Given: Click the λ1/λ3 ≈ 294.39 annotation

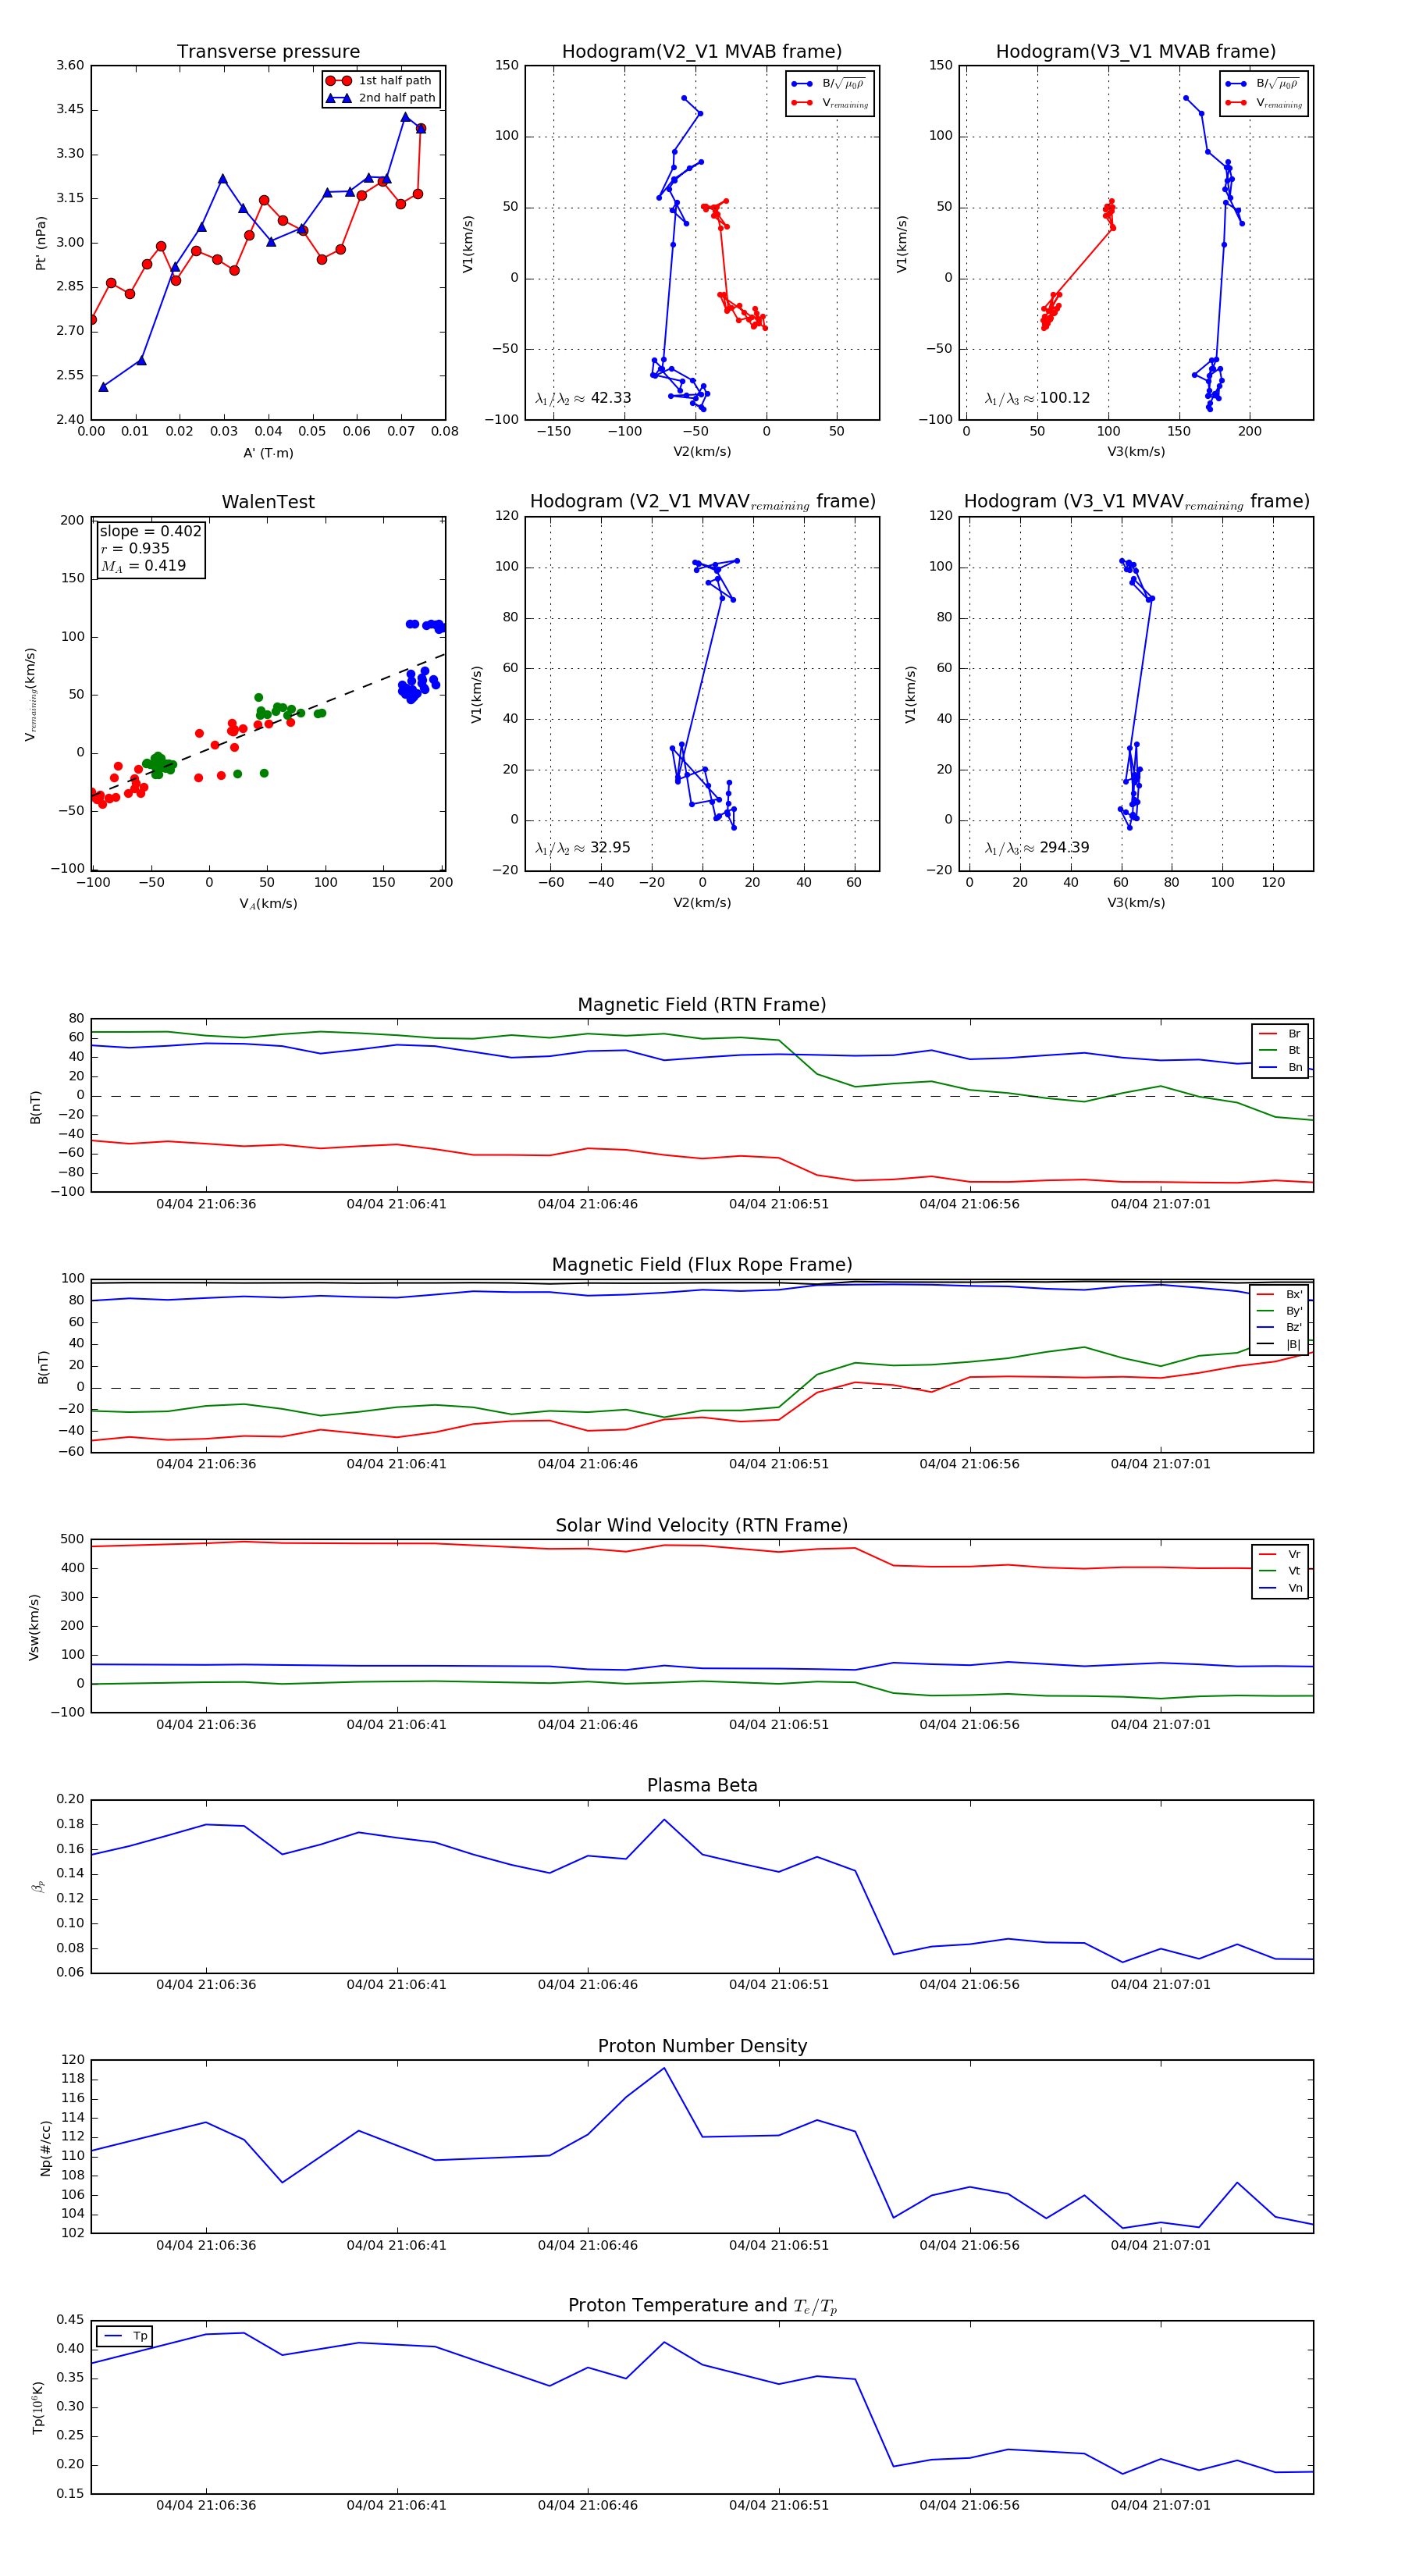Looking at the screenshot, I should point(1037,848).
